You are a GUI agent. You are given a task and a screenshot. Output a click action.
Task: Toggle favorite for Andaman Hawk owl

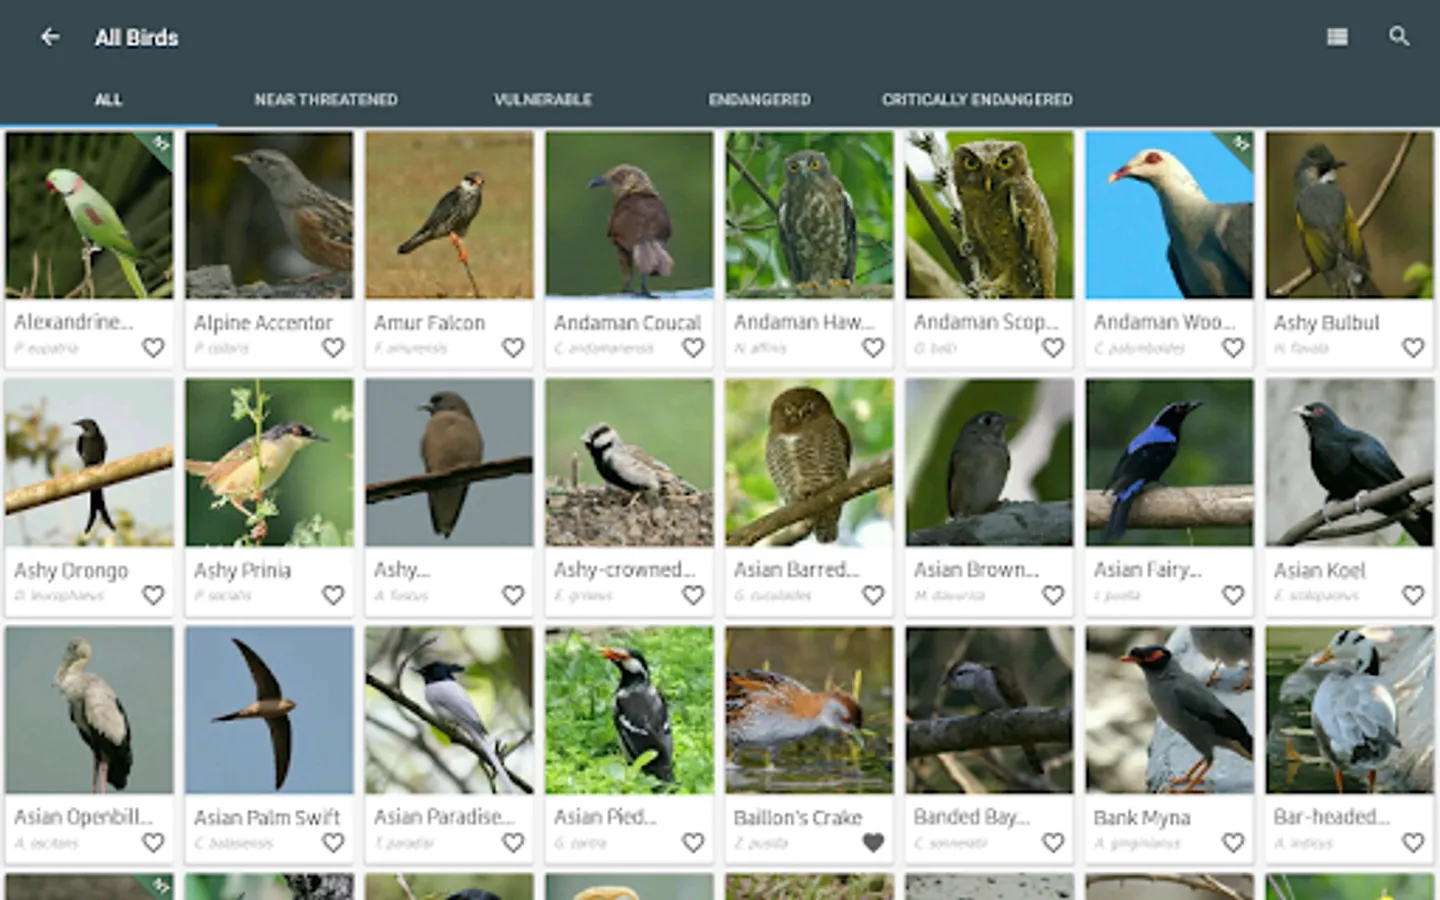tap(873, 348)
